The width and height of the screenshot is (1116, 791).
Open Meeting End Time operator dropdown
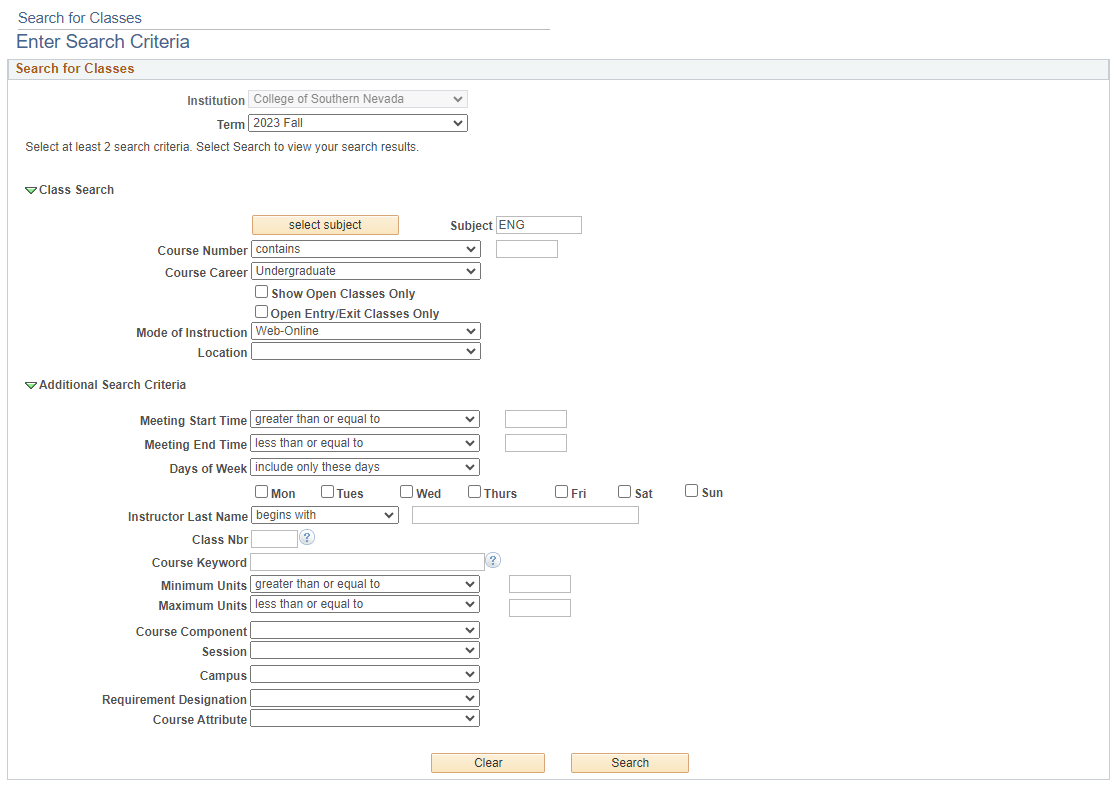coord(365,443)
